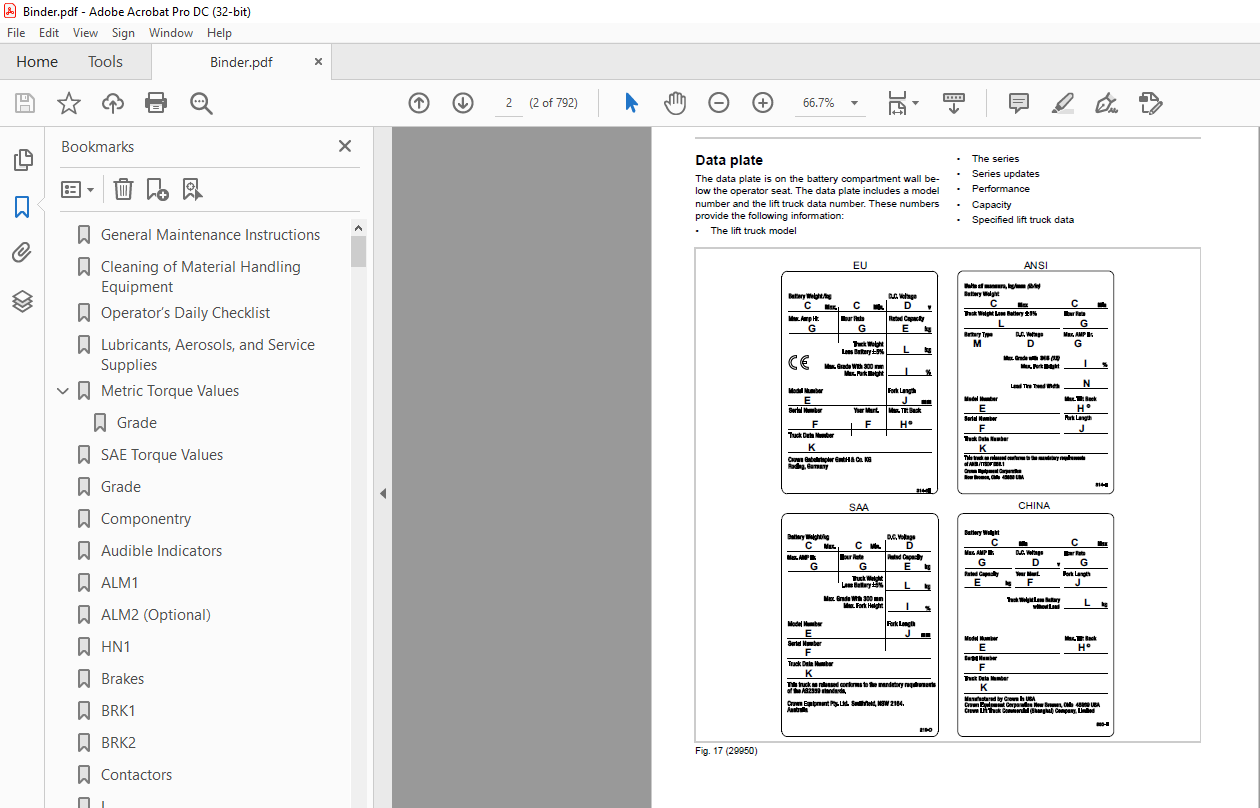Open the Grade bookmark under Metric Torque Values
Viewport: 1260px width, 808px height.
point(137,423)
